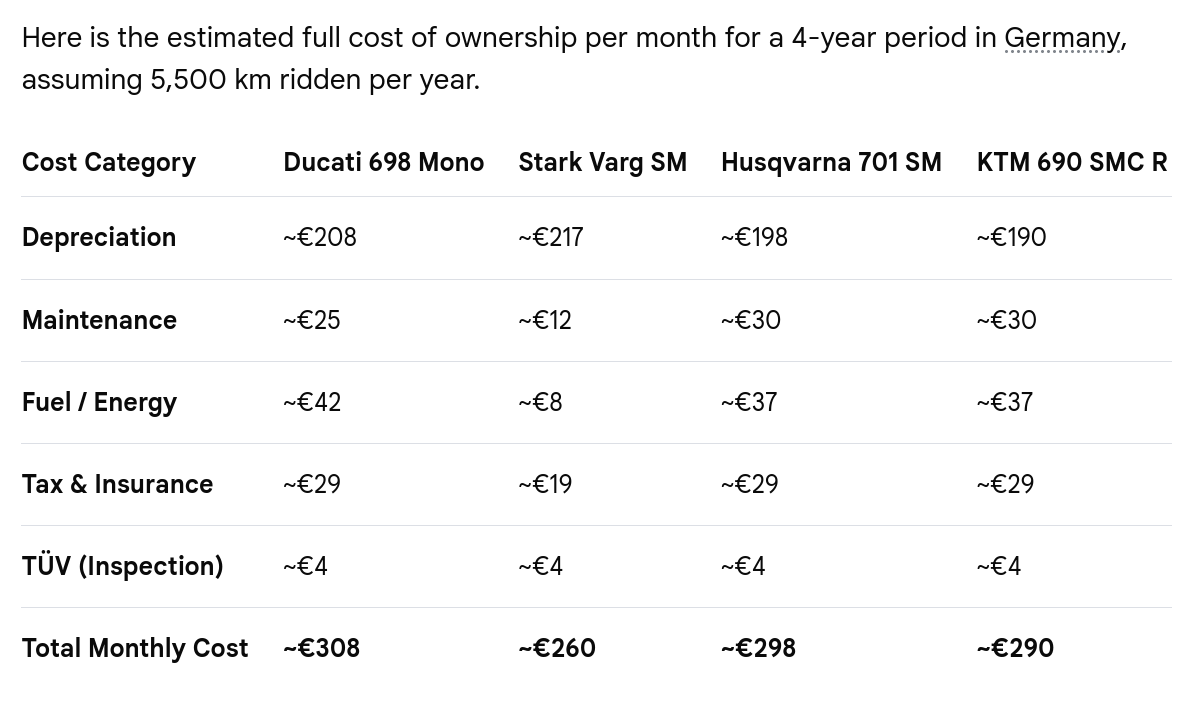Click the Tax & Insurance row label
Viewport: 1192px width, 701px height.
(x=117, y=484)
